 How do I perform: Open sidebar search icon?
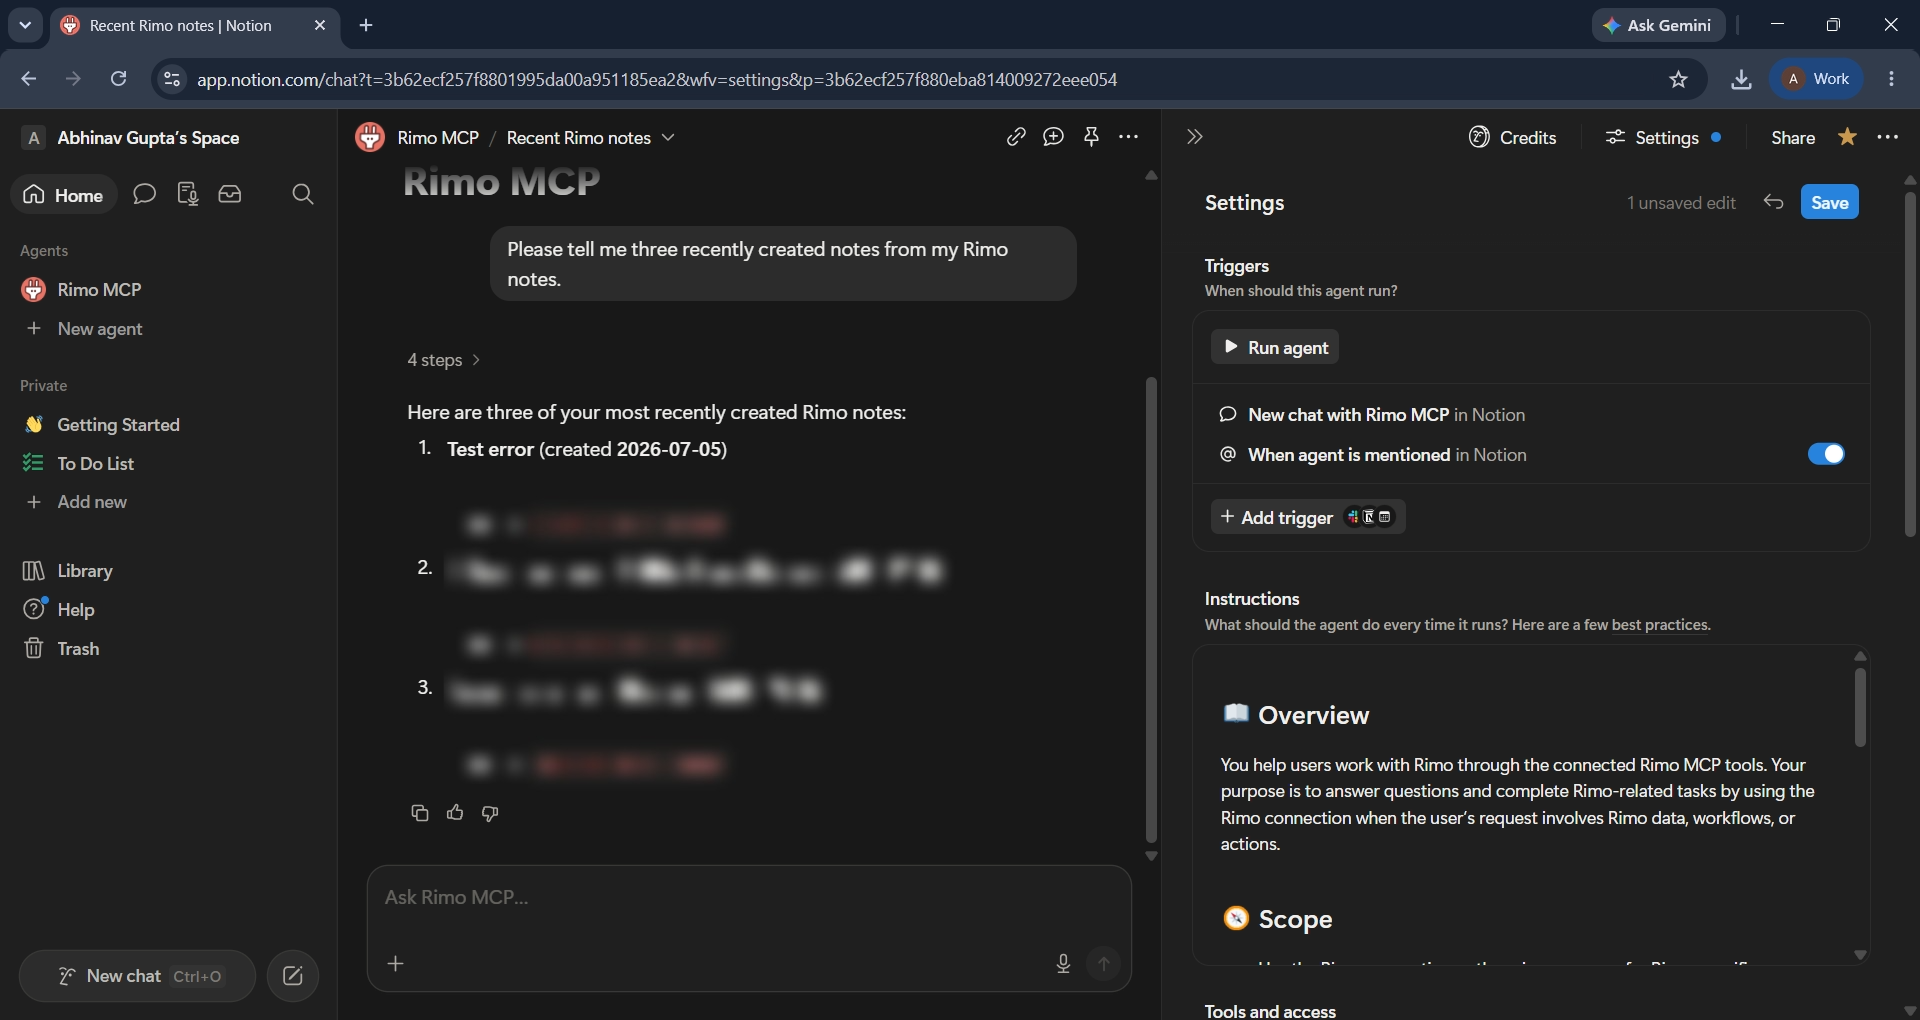(x=302, y=194)
